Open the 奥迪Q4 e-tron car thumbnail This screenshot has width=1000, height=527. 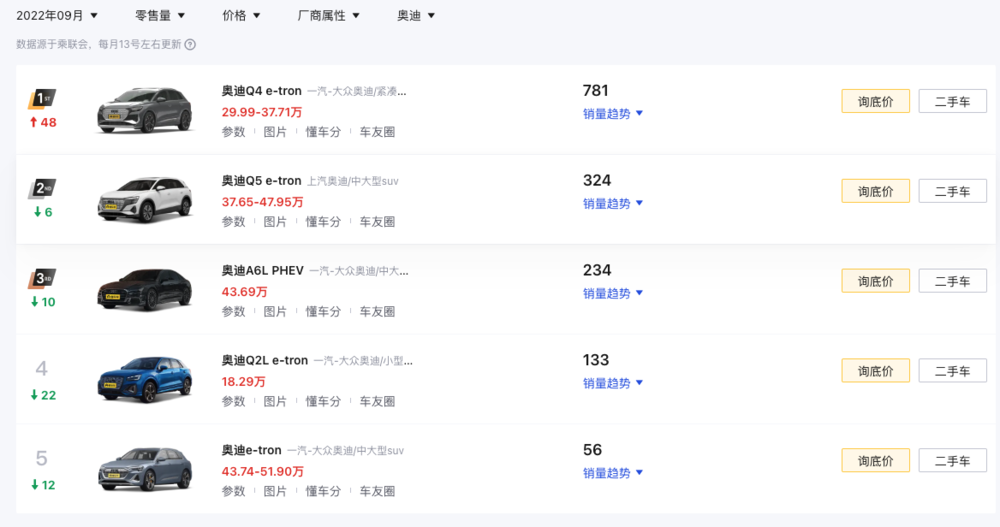(145, 110)
